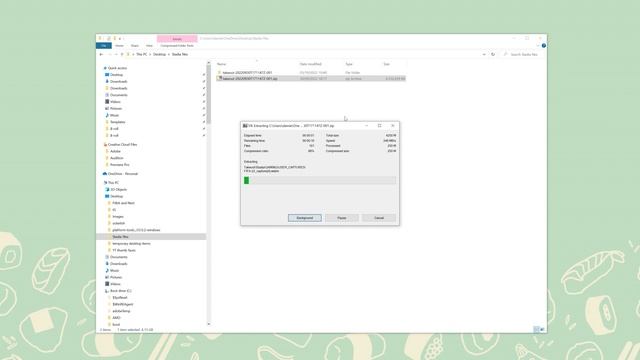Pause the extraction in the 7-Zip dialog
The image size is (640, 360).
342,218
